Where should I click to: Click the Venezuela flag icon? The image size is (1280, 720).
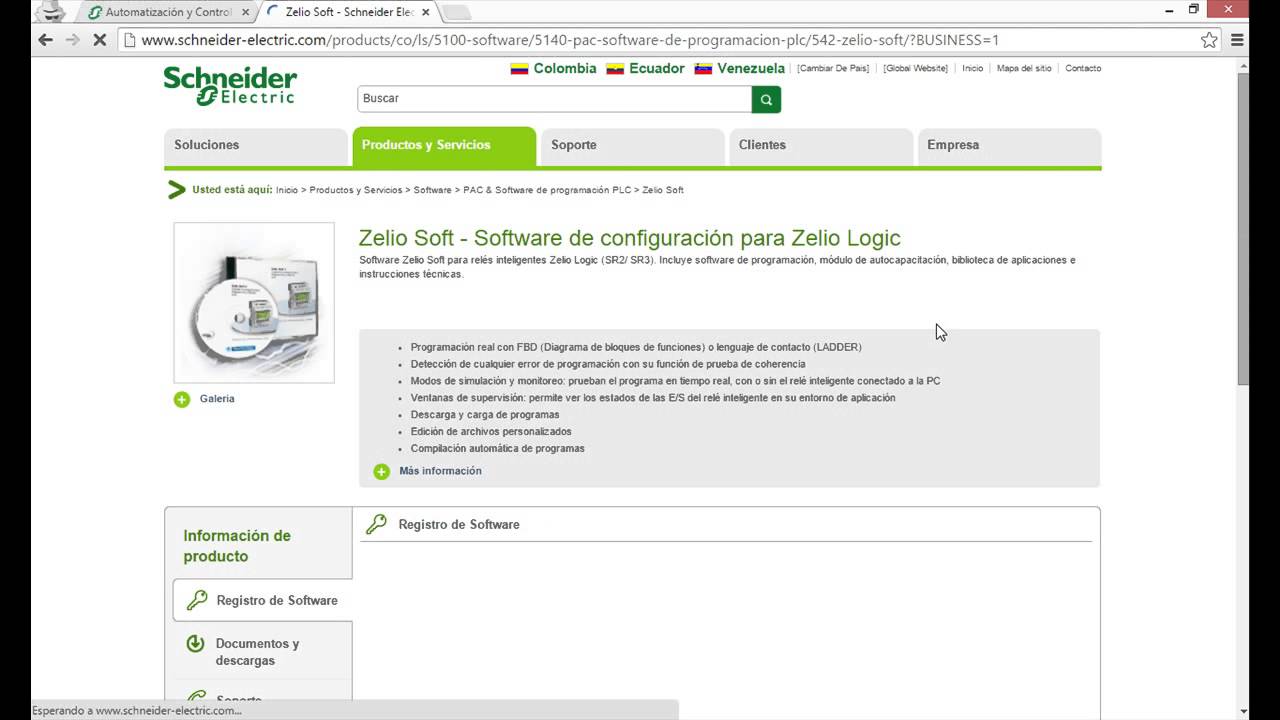[703, 69]
